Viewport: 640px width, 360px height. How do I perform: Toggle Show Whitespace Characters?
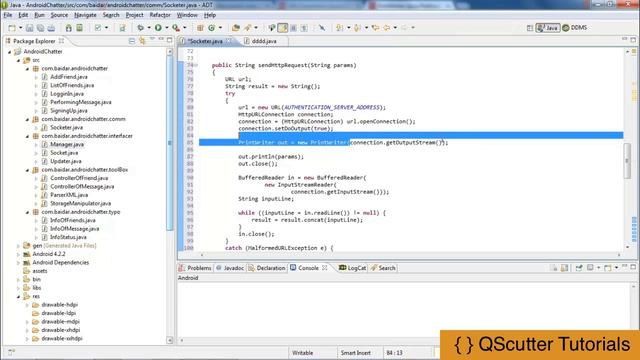[304, 28]
